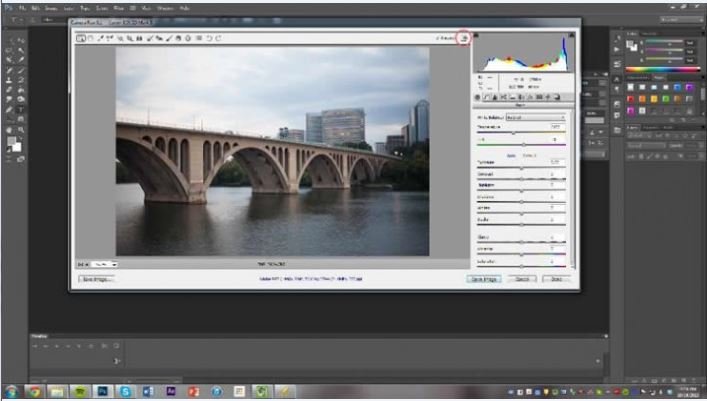Click the Open Image button
The image size is (707, 401).
(484, 279)
